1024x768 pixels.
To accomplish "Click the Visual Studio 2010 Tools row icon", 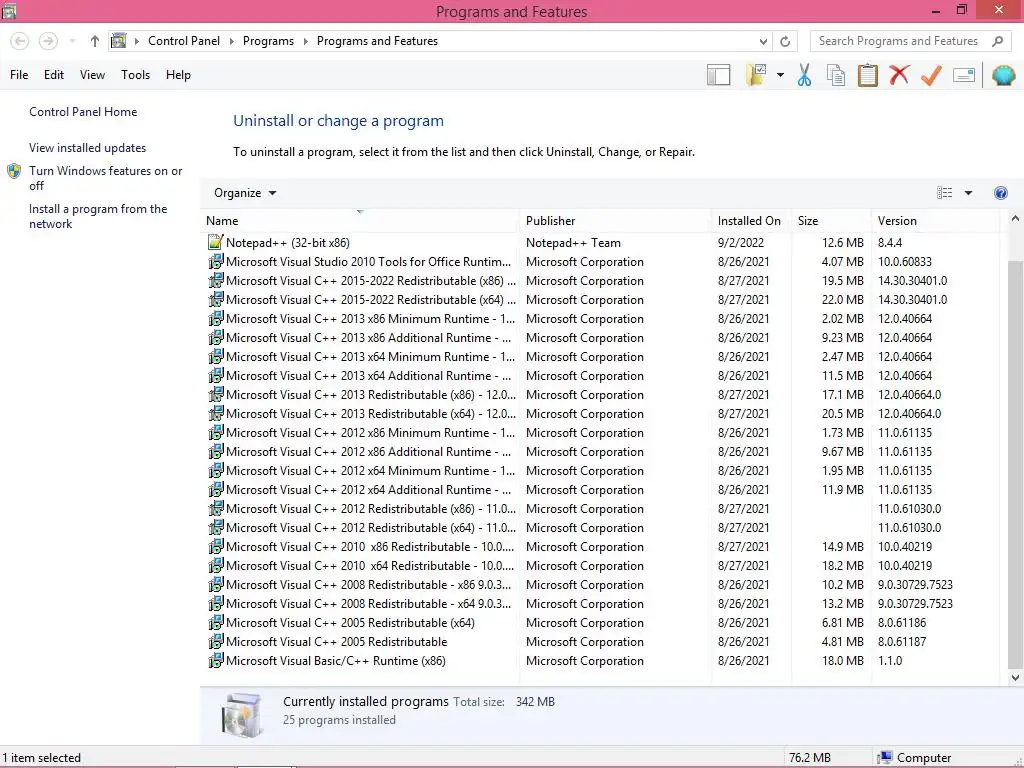I will [x=215, y=261].
